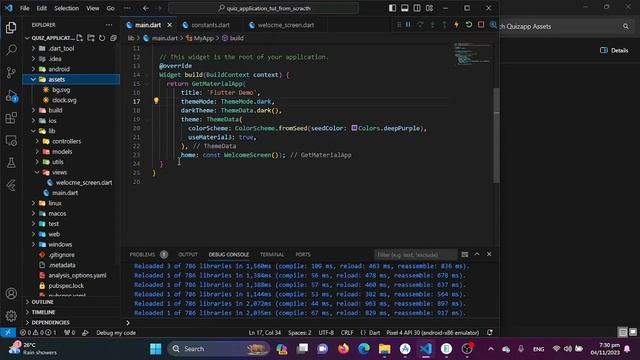Click Step Into debug button
This screenshot has height=360, width=640.
pyautogui.click(x=432, y=25)
